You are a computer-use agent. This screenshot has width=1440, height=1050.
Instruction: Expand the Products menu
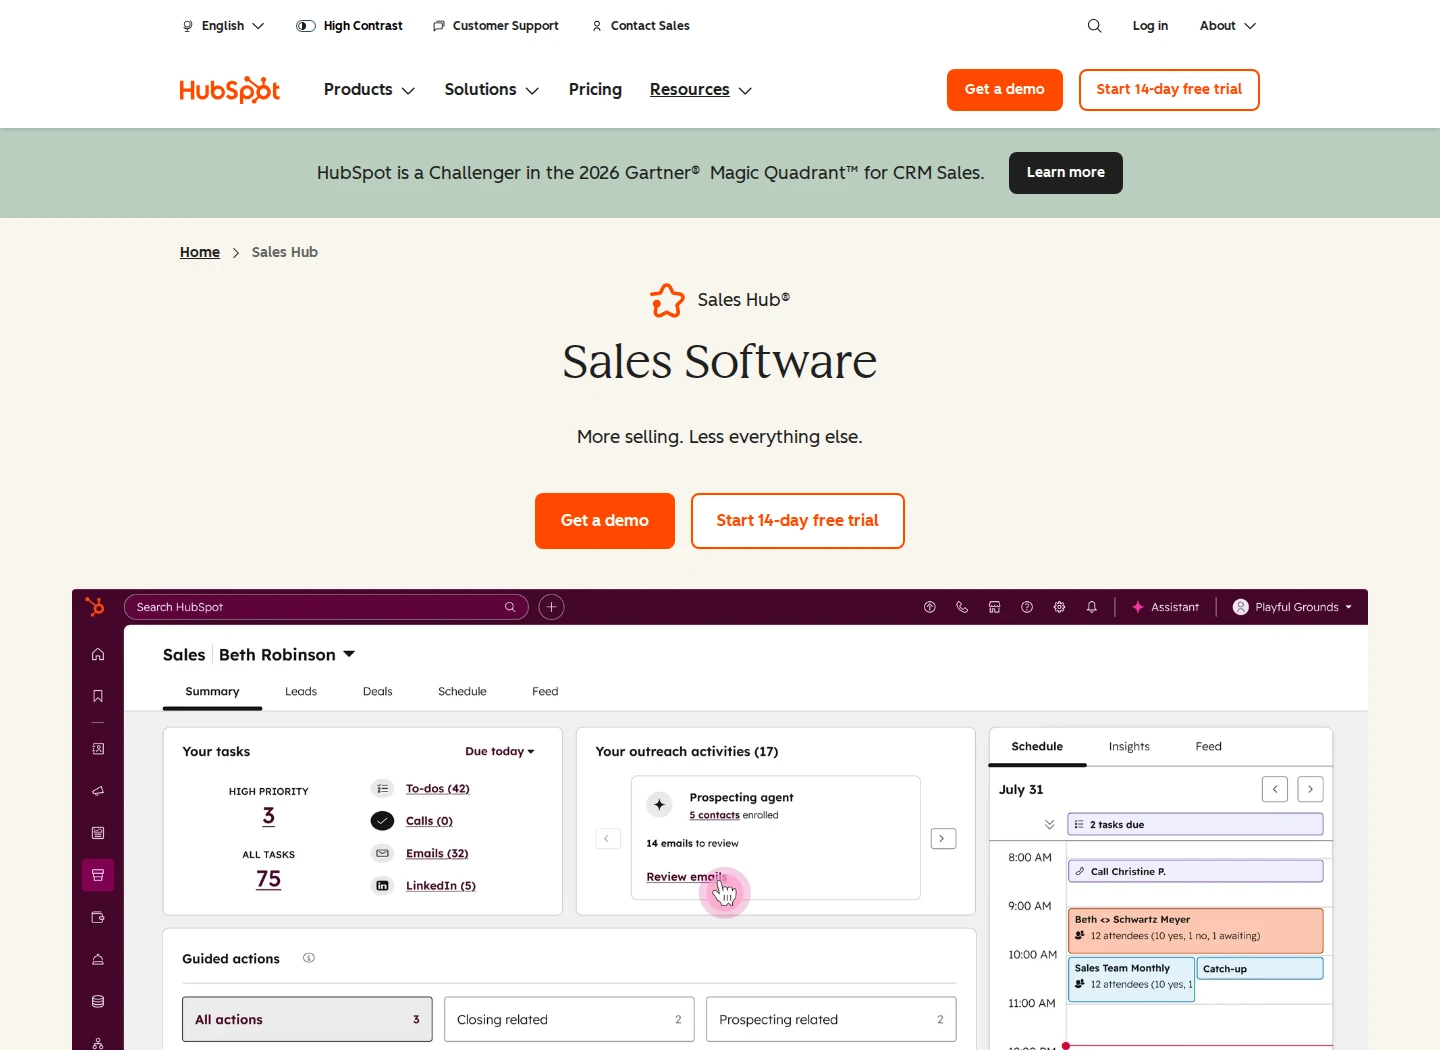click(x=369, y=90)
